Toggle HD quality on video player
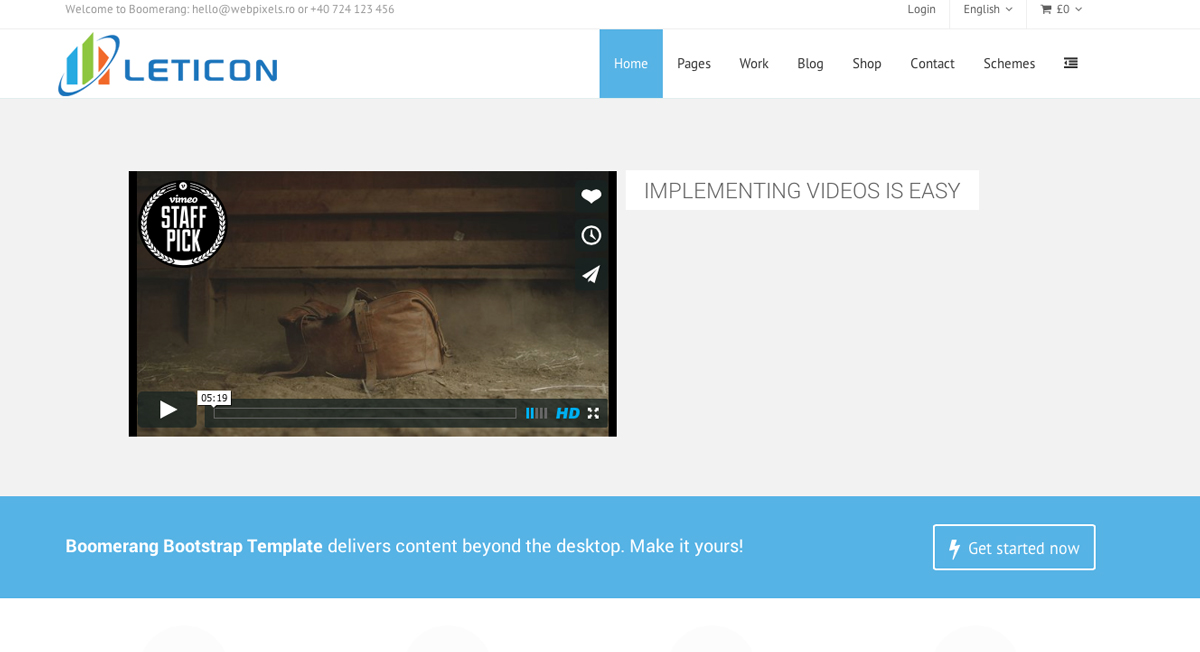The width and height of the screenshot is (1200, 652). click(567, 413)
